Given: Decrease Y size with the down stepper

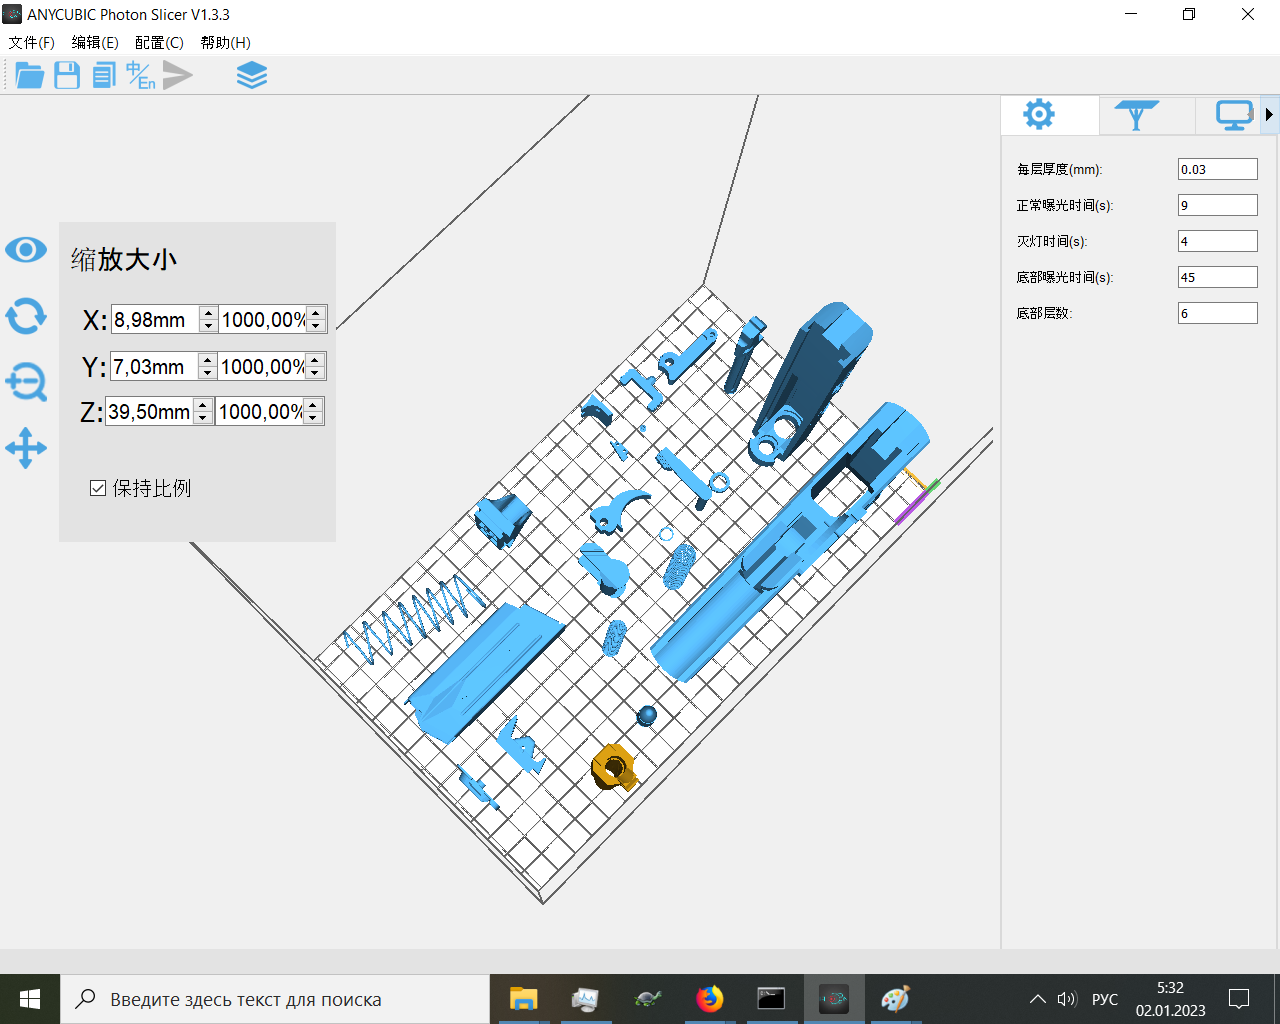Looking at the screenshot, I should click(207, 373).
